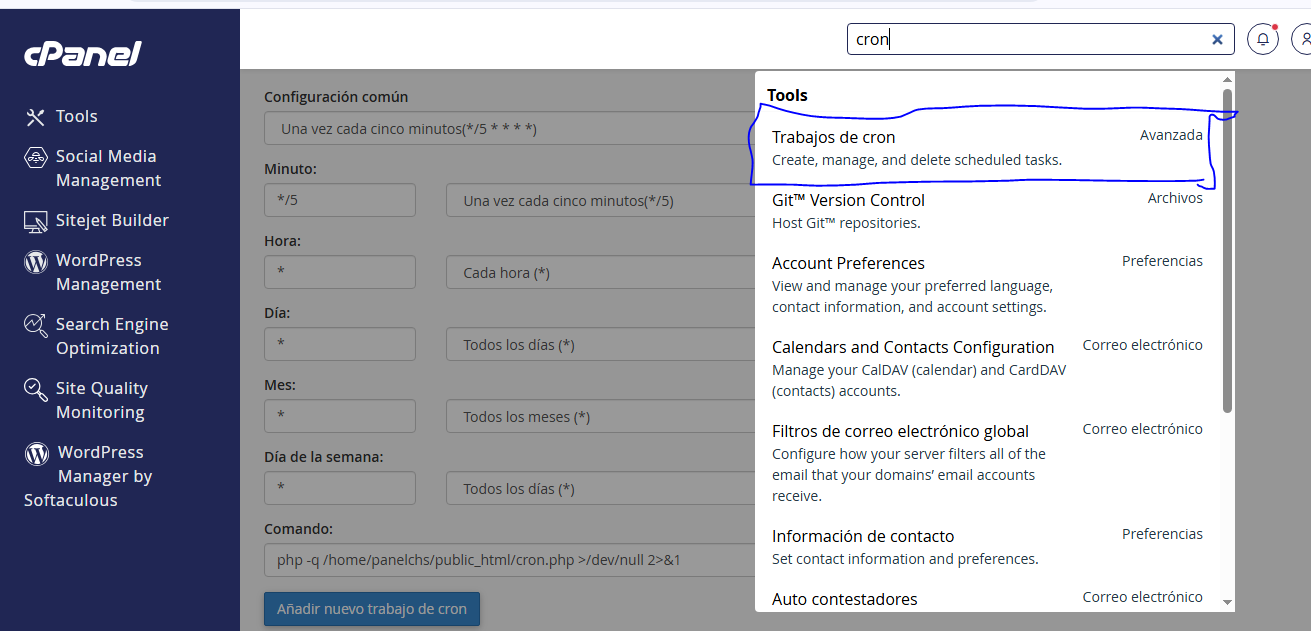The image size is (1311, 631).
Task: Open the Hora preset dropdown
Action: [600, 272]
